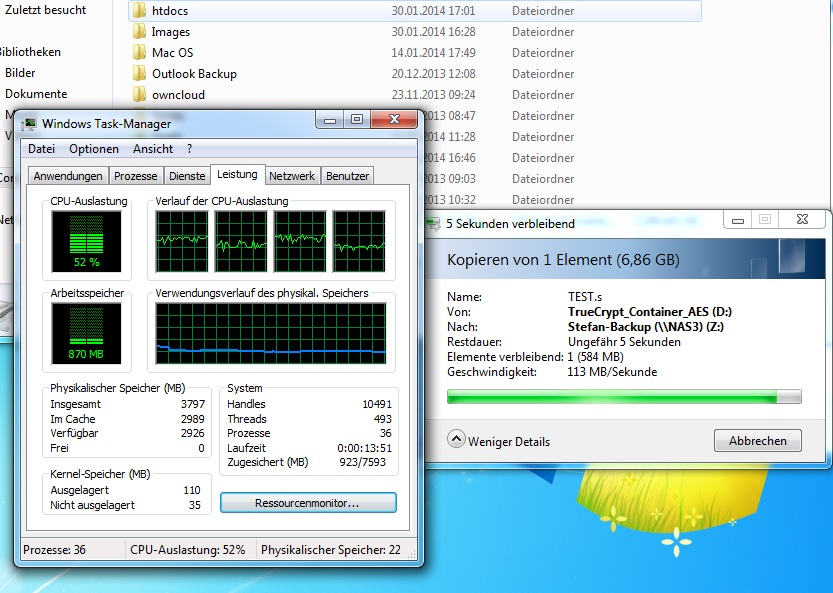Click the Zugesichert value 923/7593
Image resolution: width=833 pixels, height=593 pixels.
(x=363, y=462)
